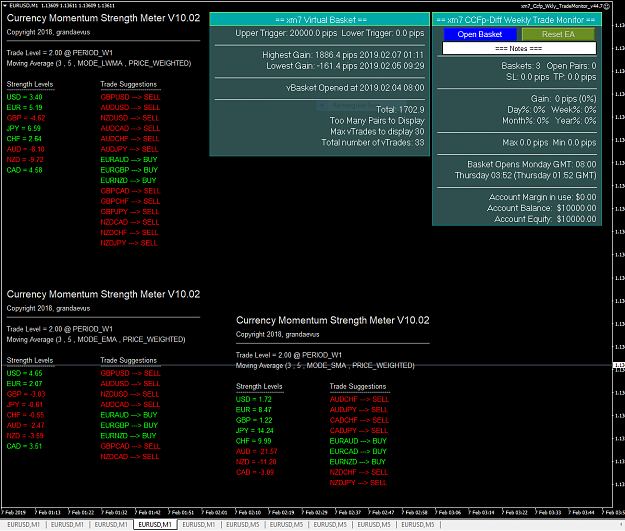Click the CHF = -0.55 strength level
The width and height of the screenshot is (625, 531).
coord(26,415)
